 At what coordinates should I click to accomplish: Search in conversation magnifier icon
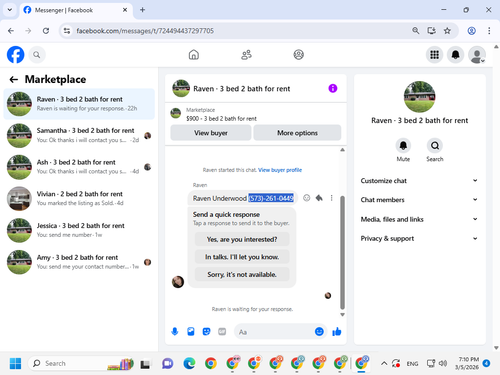tap(435, 146)
